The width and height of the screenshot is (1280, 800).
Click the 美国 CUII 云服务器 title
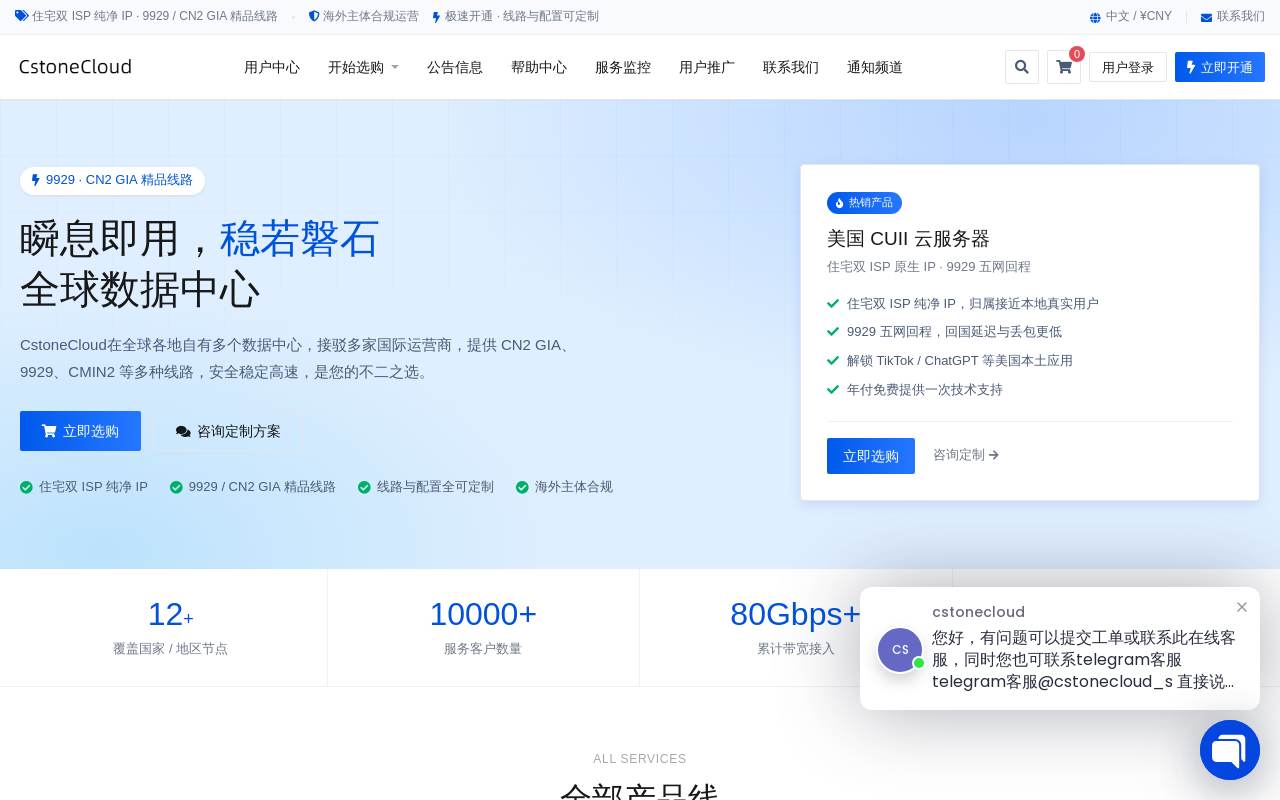tap(908, 238)
